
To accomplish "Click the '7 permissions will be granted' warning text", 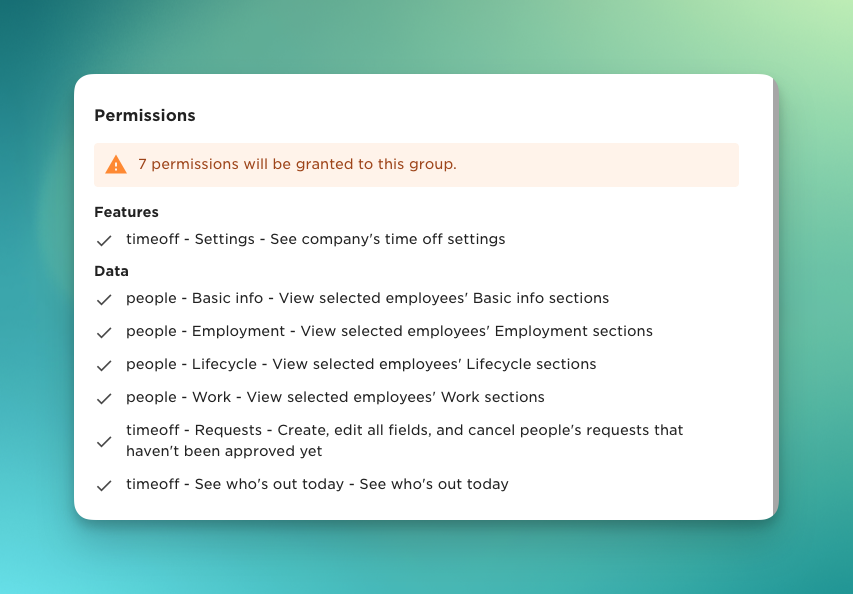I will coord(297,164).
